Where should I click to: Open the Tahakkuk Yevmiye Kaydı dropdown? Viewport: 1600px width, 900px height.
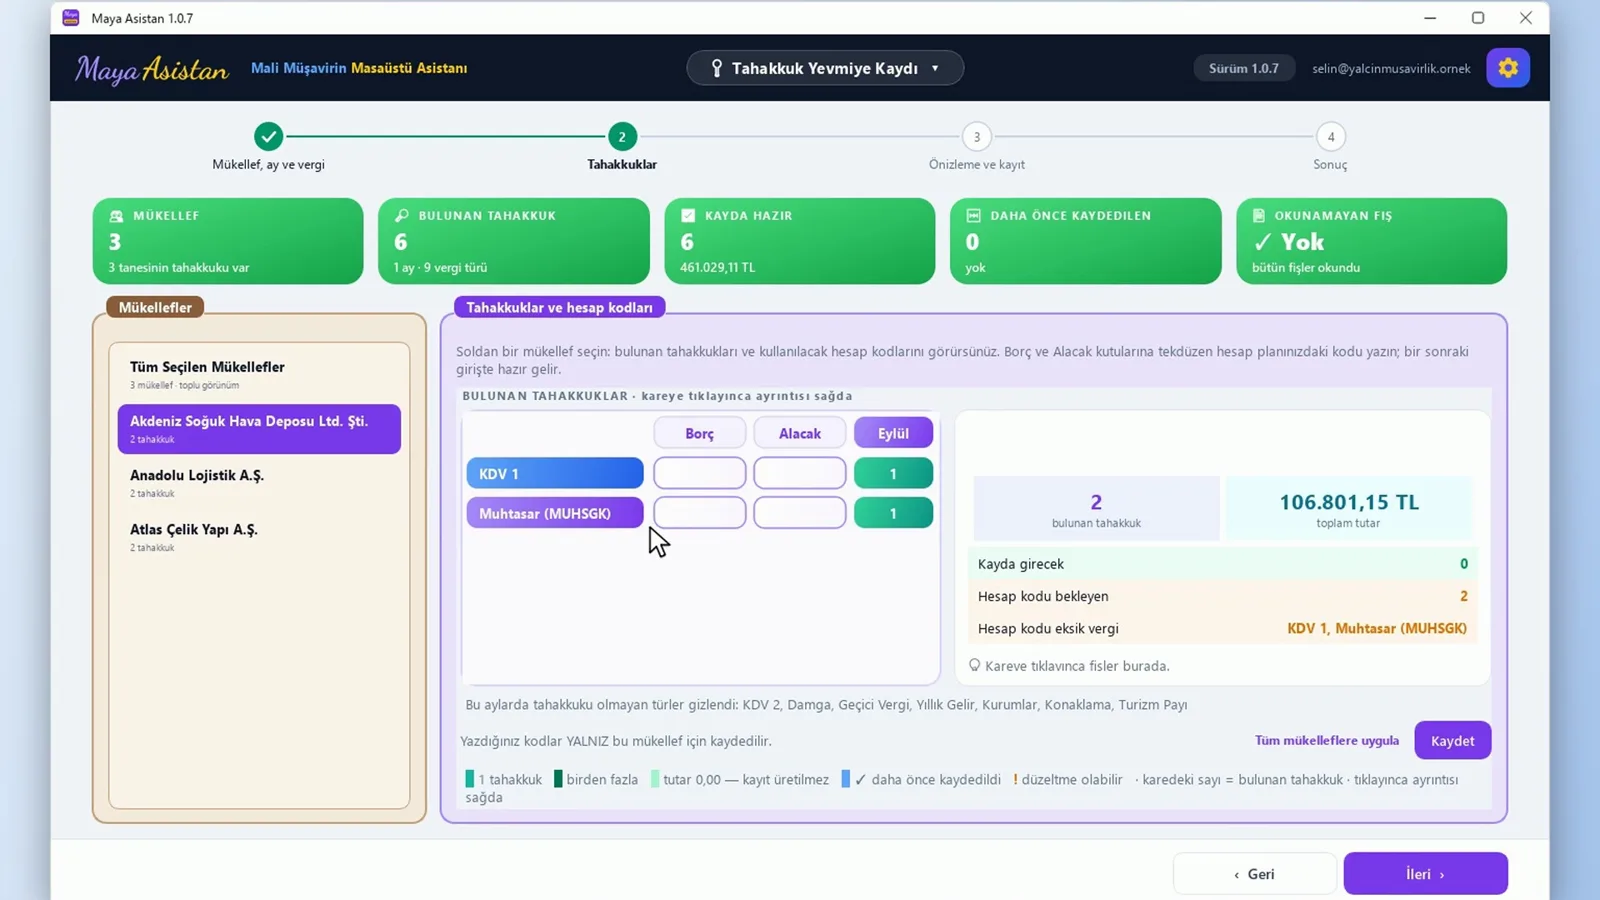coord(825,68)
